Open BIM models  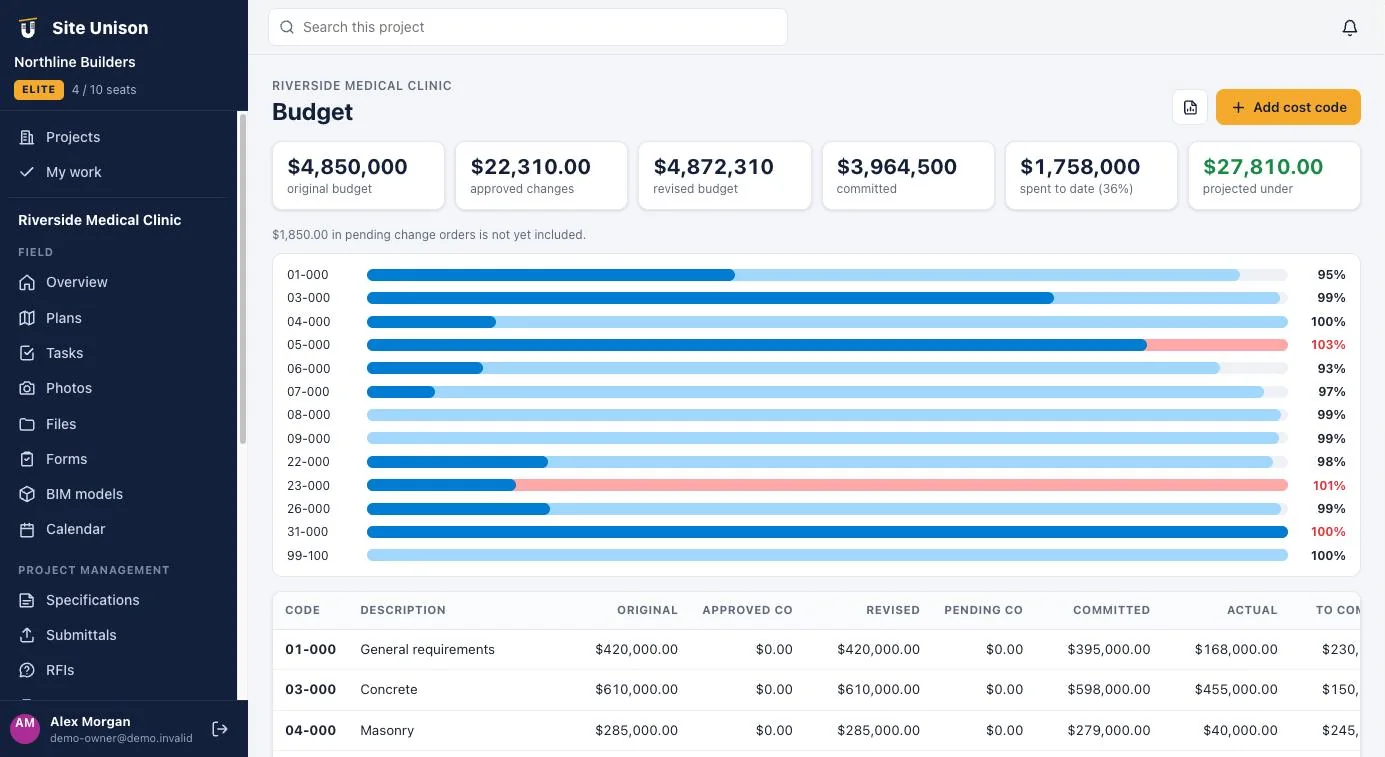tap(120, 494)
